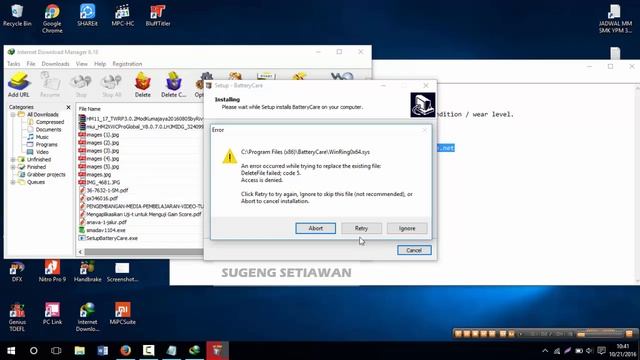Image resolution: width=640 pixels, height=360 pixels.
Task: Select Grabber projects in category tree
Action: click(46, 174)
